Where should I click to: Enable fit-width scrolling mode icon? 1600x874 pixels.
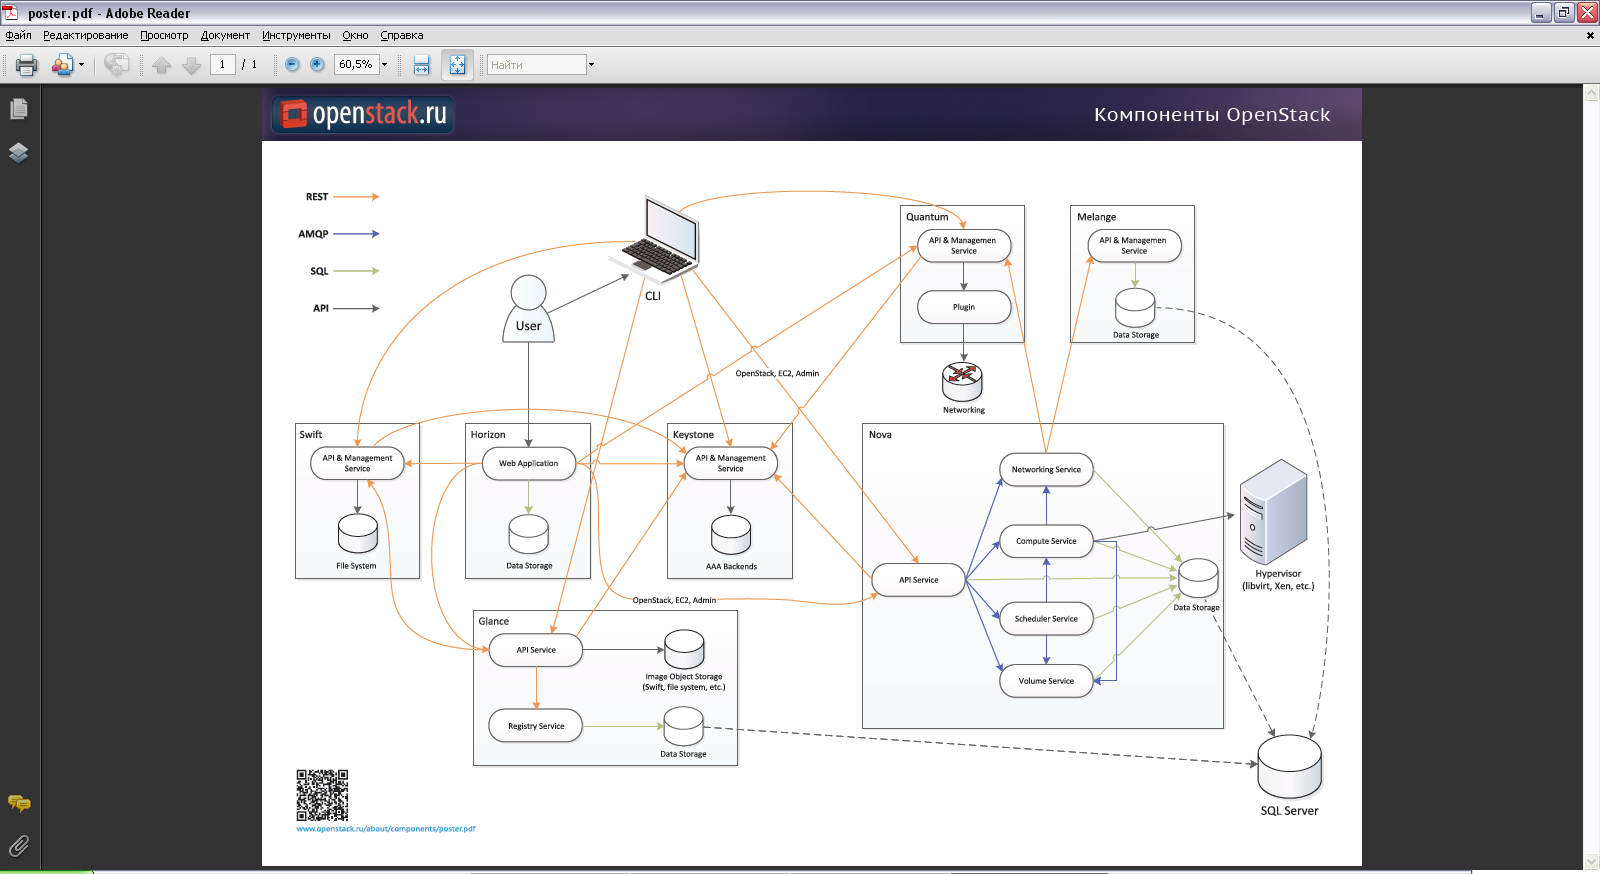(x=421, y=65)
